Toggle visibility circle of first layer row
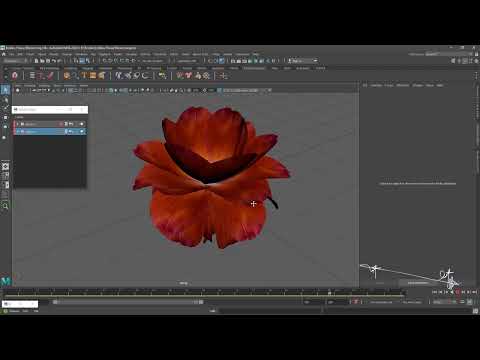The width and height of the screenshot is (480, 360). 82,124
